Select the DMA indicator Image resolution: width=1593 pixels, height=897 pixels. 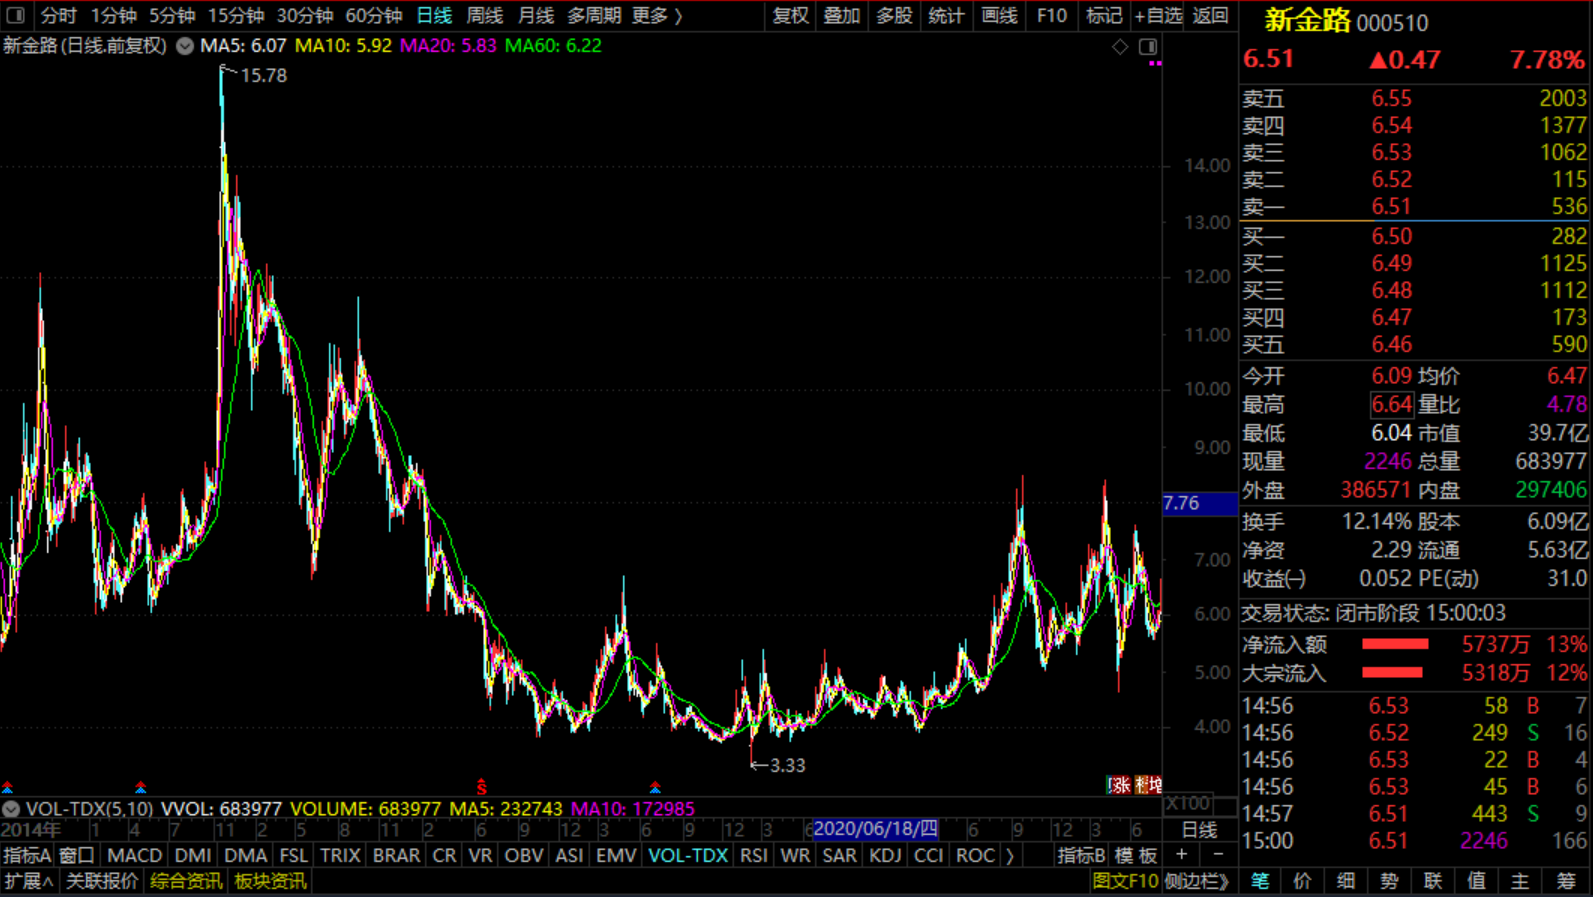pyautogui.click(x=246, y=855)
